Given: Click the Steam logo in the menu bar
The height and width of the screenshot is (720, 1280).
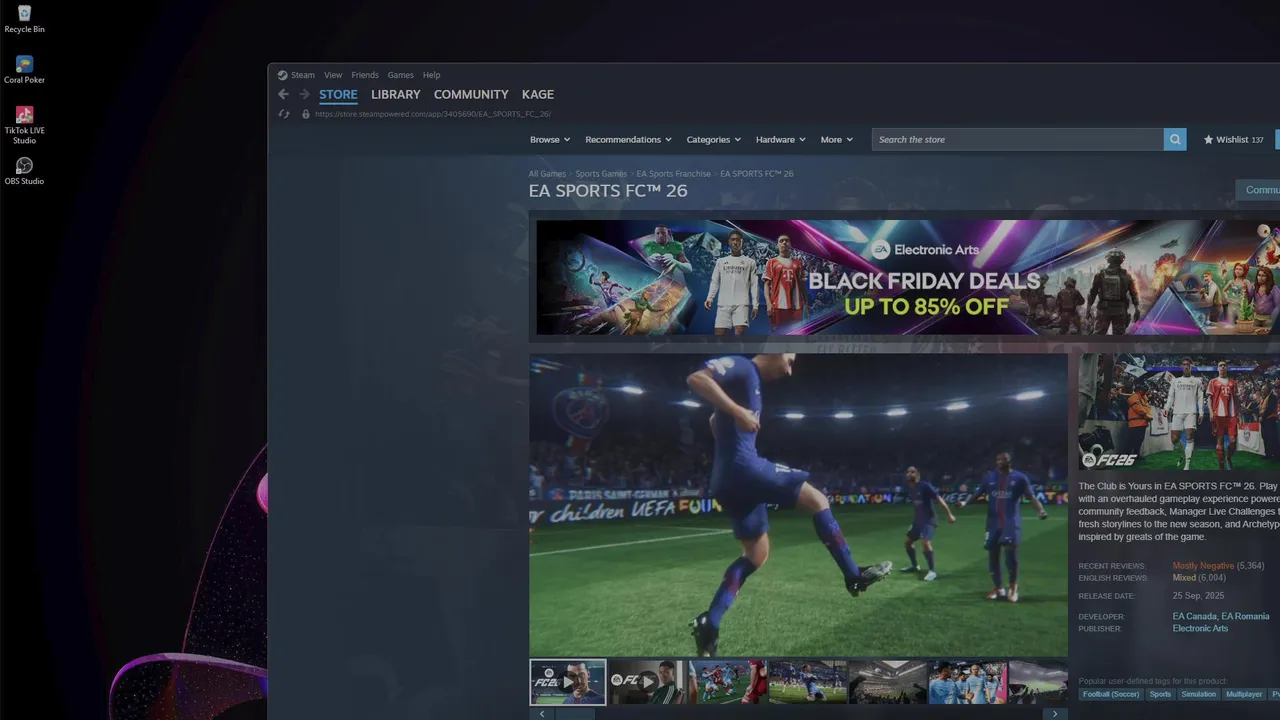Looking at the screenshot, I should pos(283,75).
